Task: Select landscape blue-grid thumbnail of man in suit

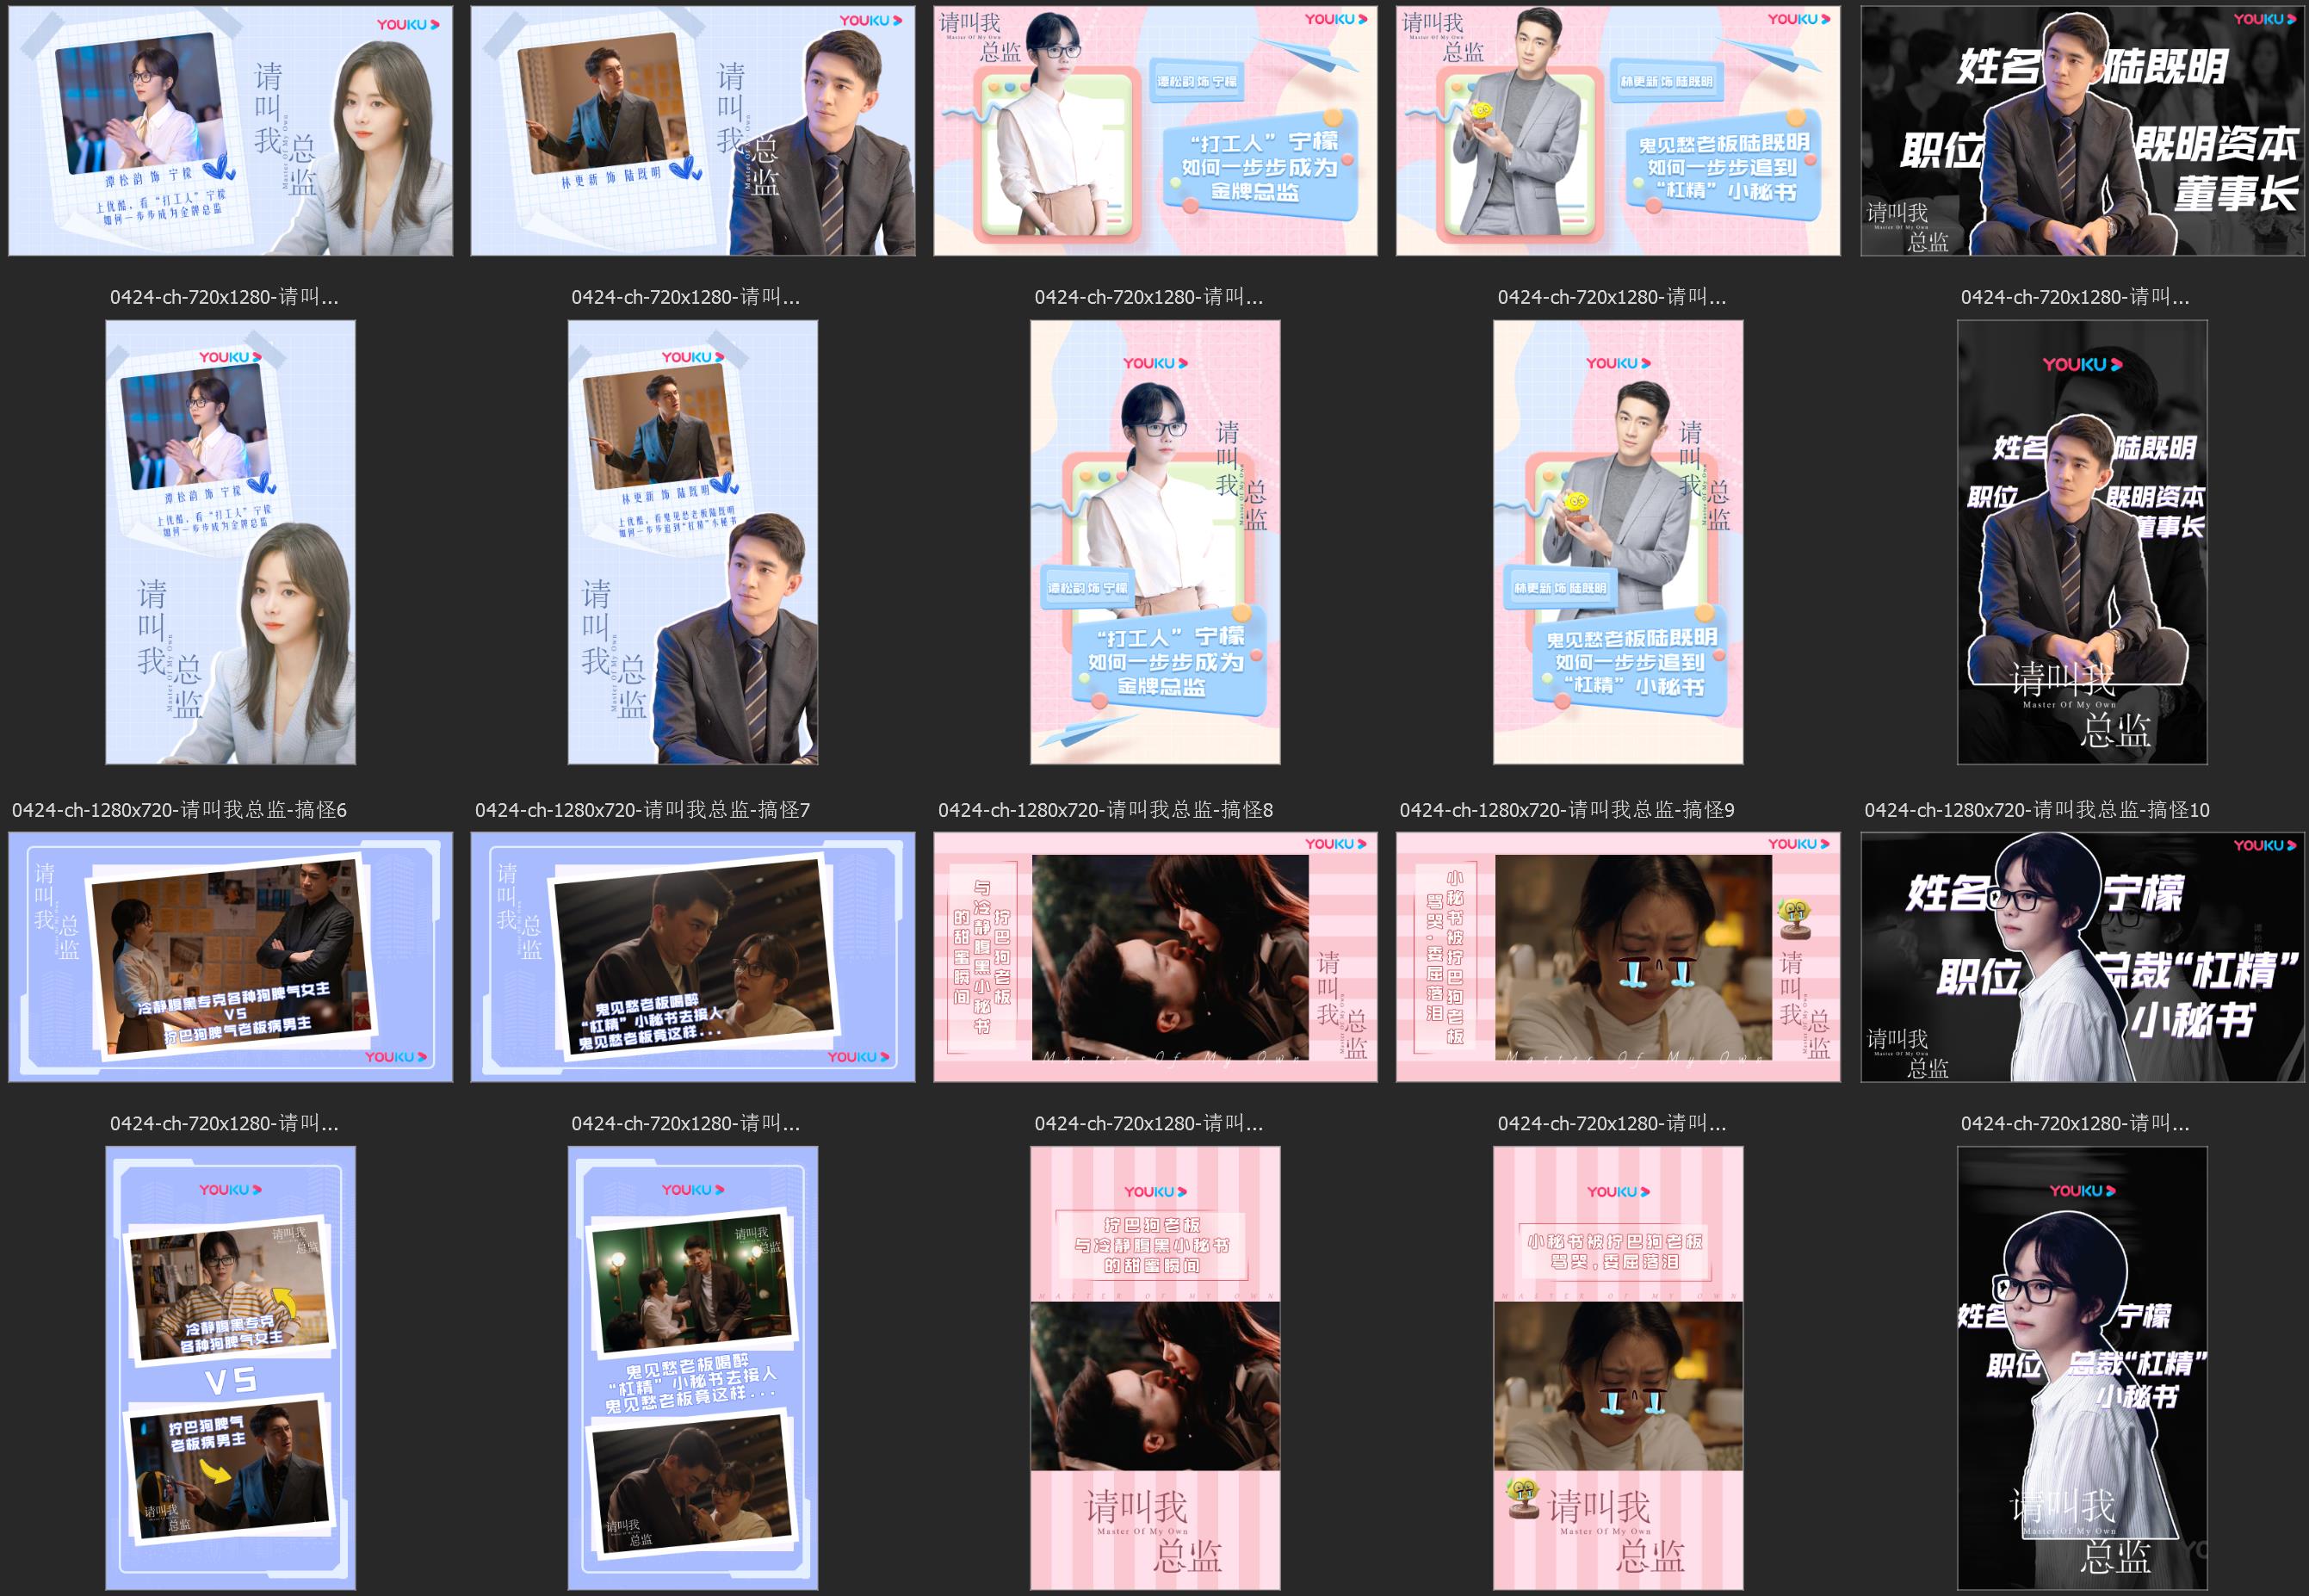Action: click(693, 131)
